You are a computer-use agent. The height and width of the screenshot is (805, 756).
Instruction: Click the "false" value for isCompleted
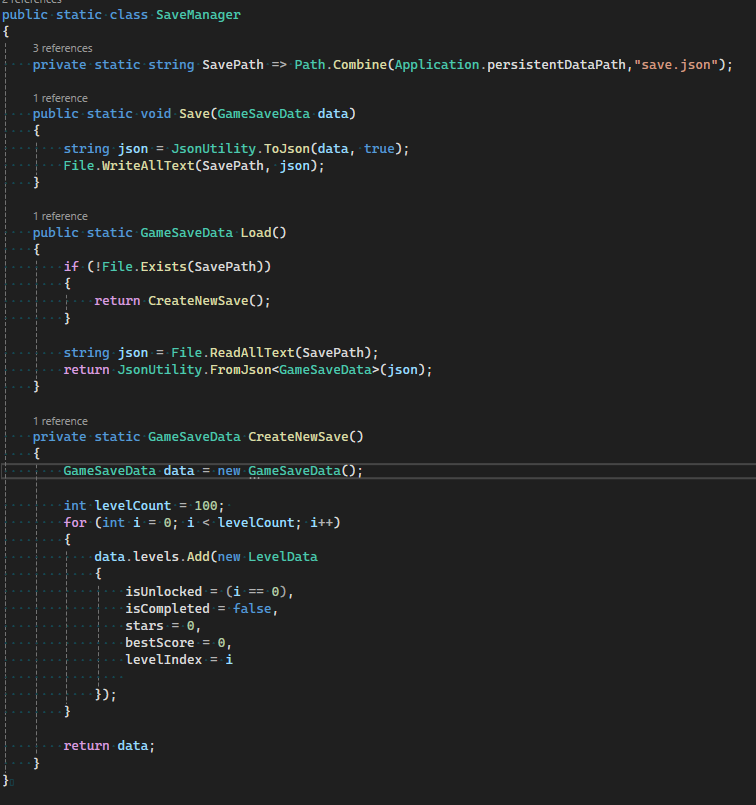point(252,608)
